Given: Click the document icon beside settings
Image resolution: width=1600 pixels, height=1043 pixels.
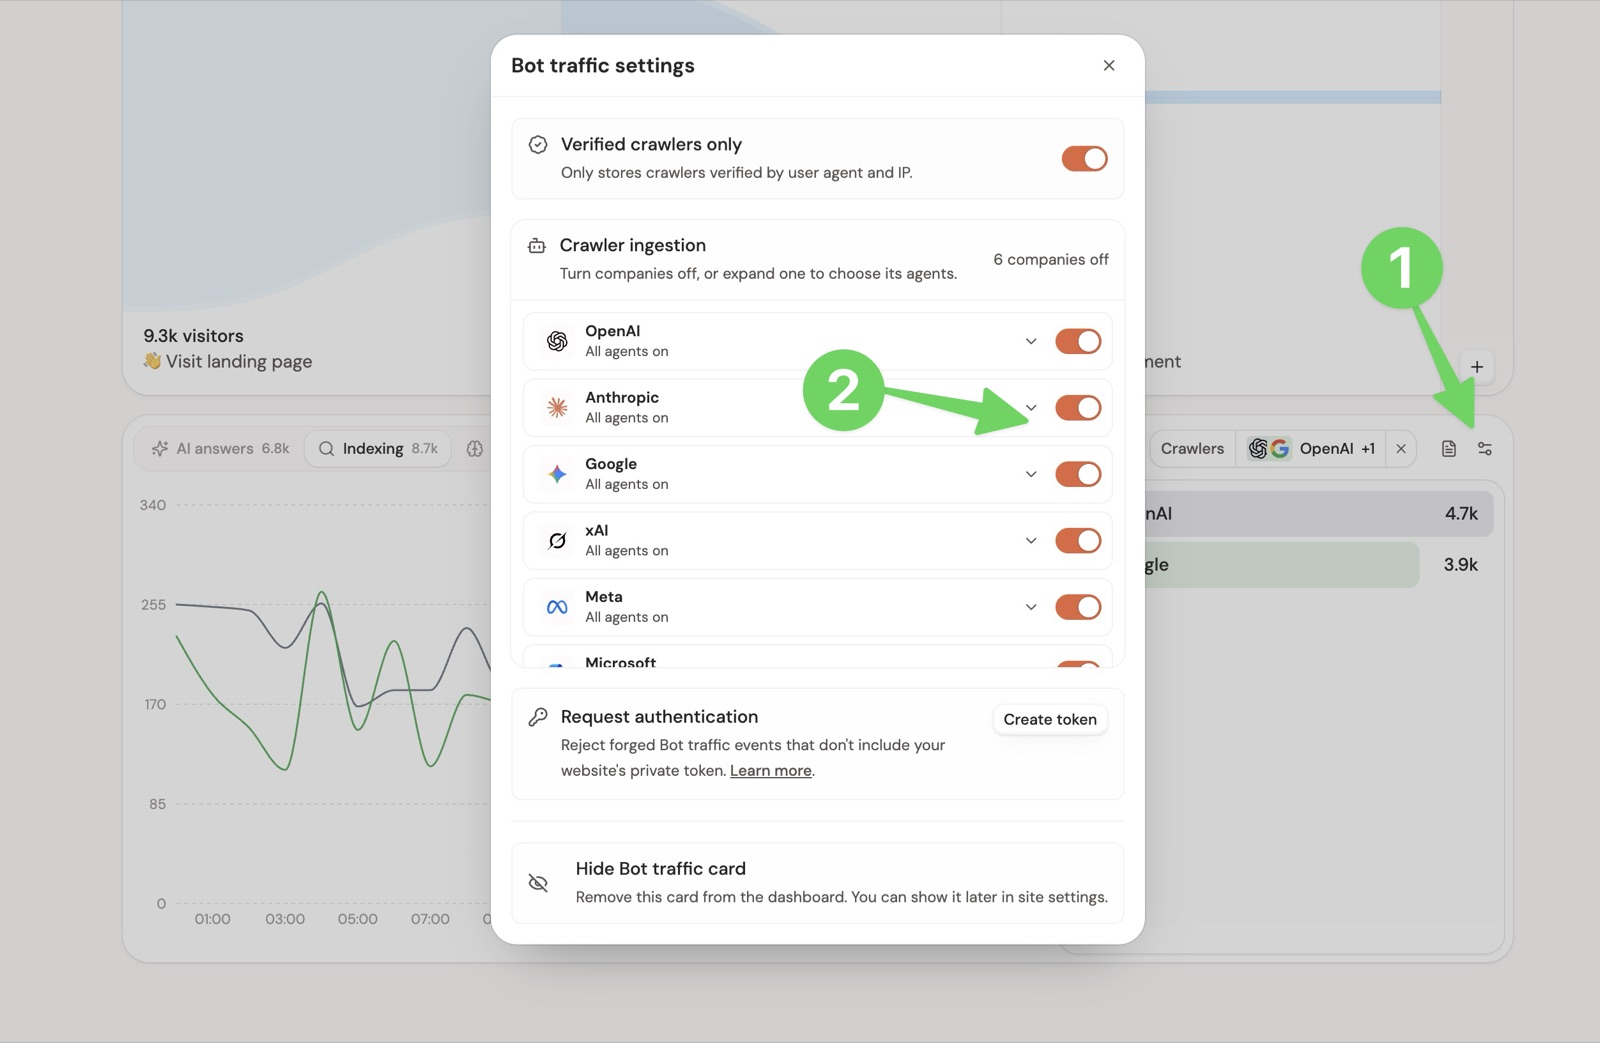Looking at the screenshot, I should (x=1449, y=449).
